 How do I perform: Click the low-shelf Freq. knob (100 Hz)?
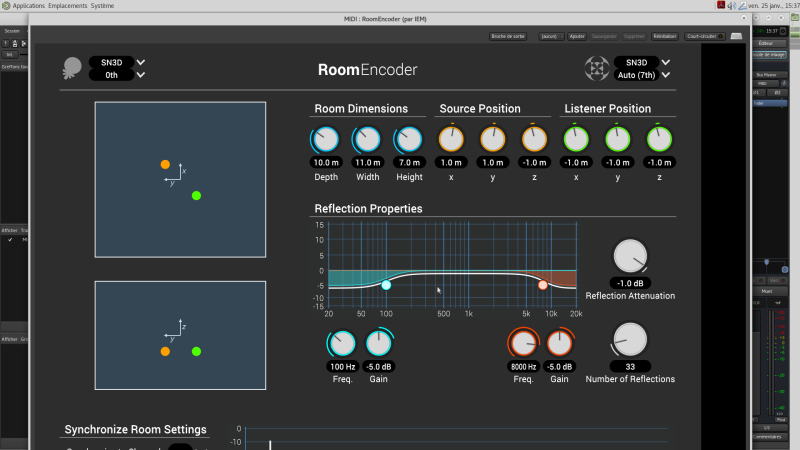tap(342, 343)
